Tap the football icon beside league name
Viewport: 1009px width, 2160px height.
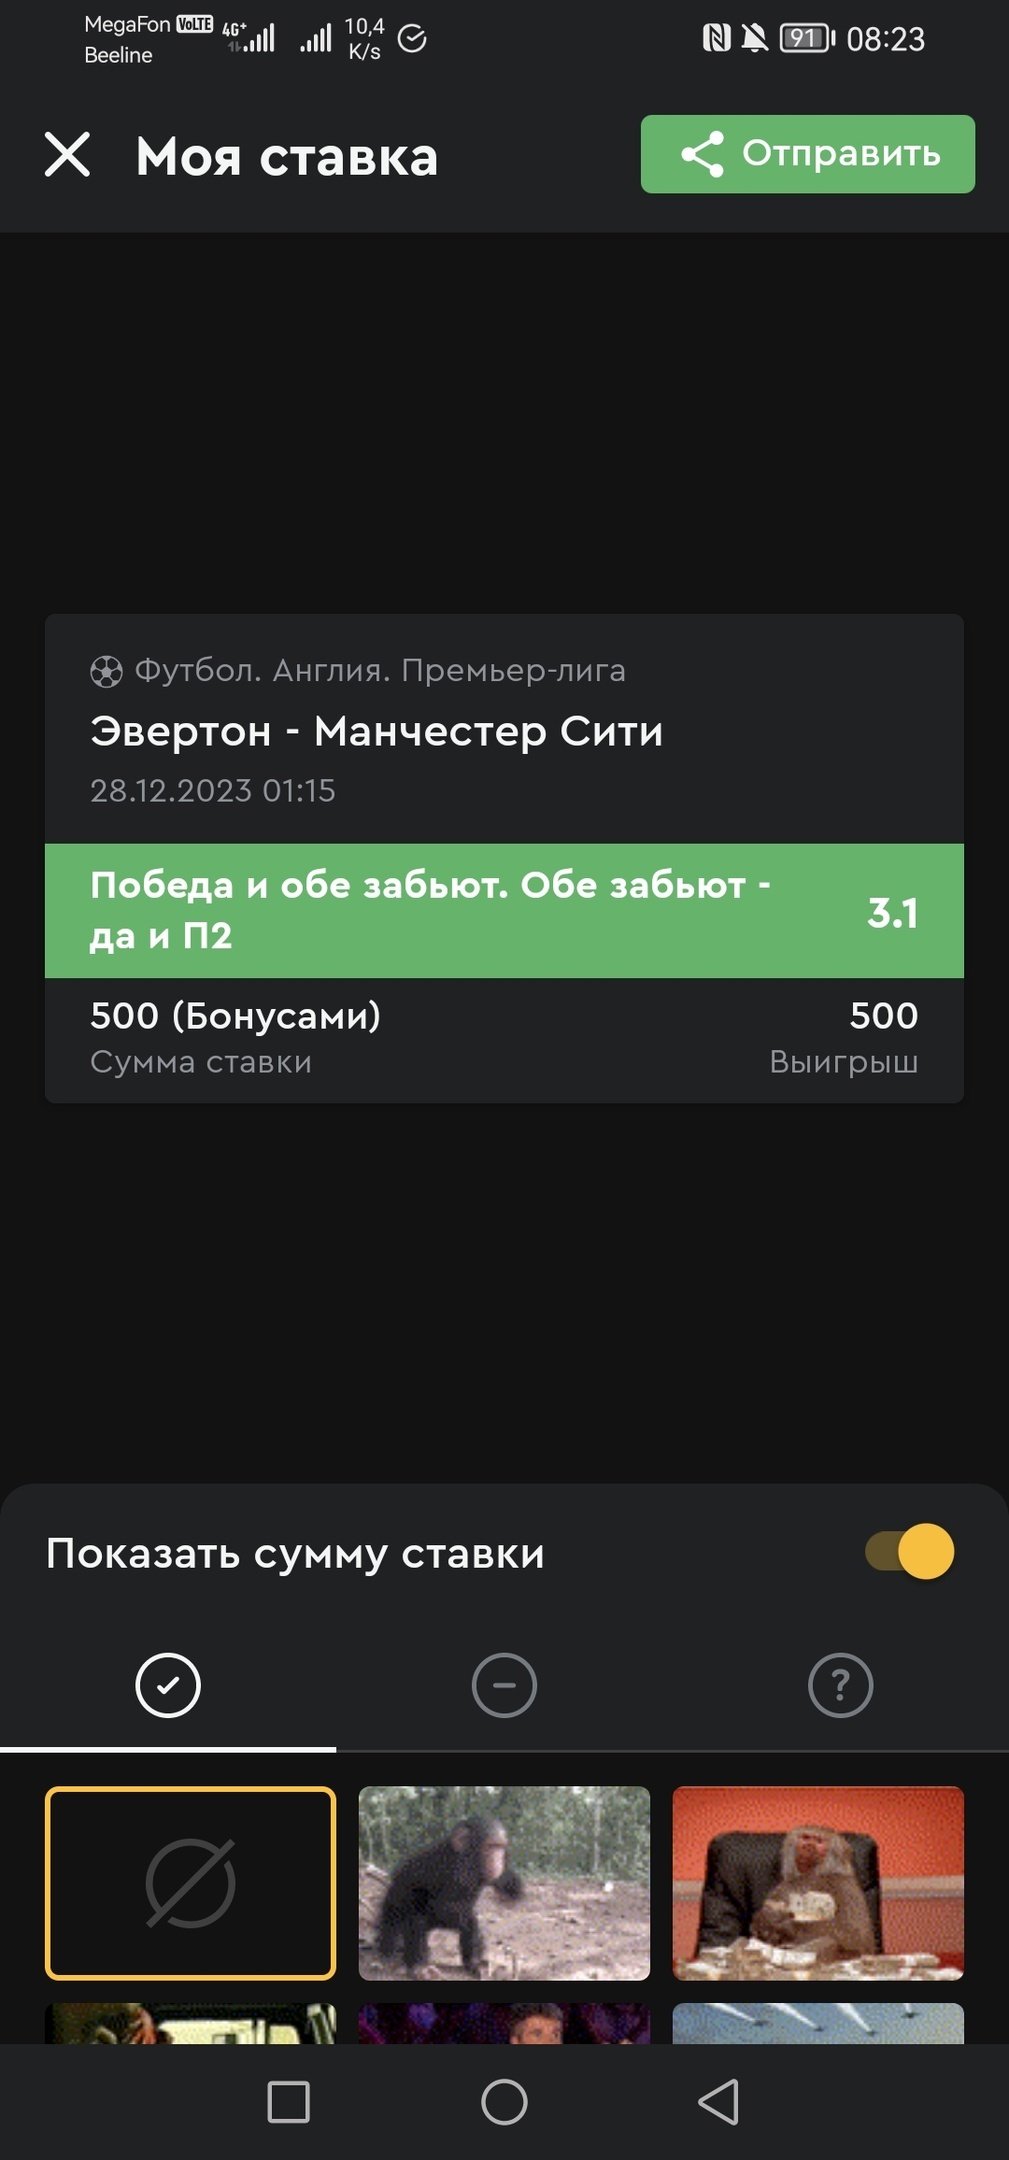pyautogui.click(x=106, y=671)
